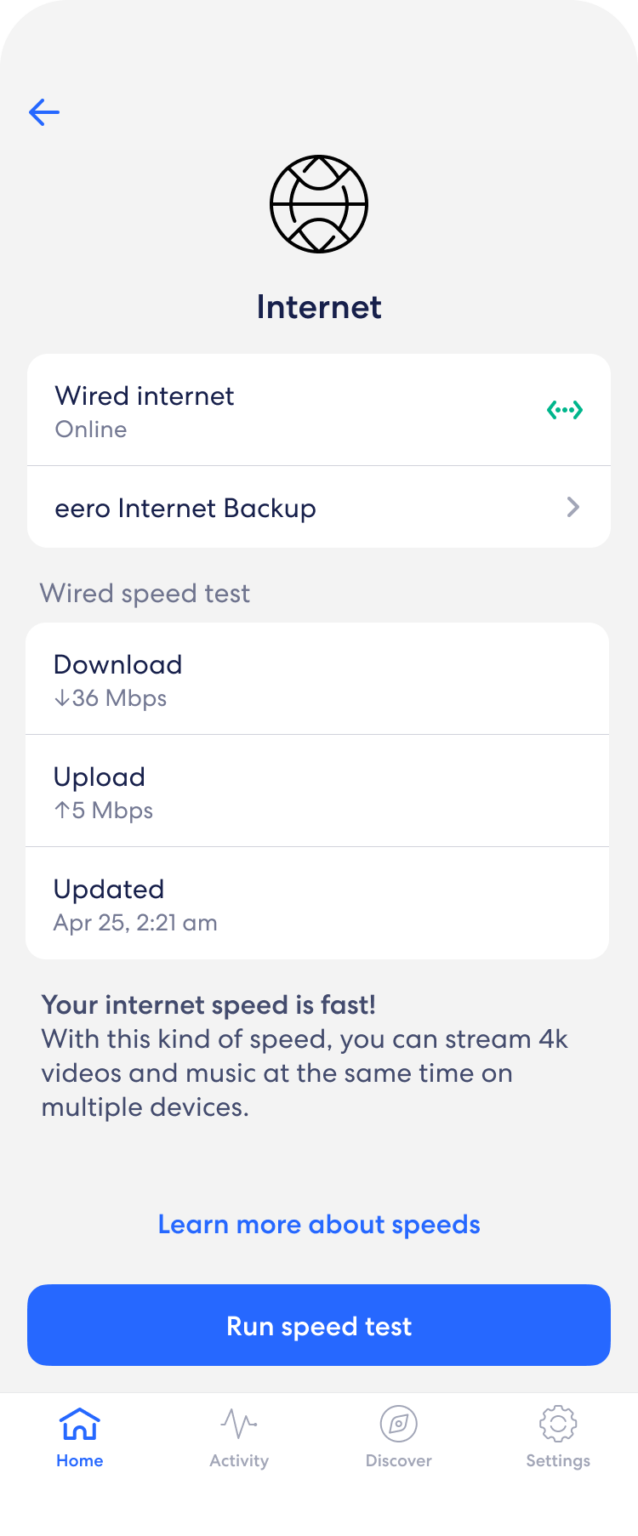Tap the Wired internet Online row
This screenshot has width=638, height=1536.
[318, 409]
